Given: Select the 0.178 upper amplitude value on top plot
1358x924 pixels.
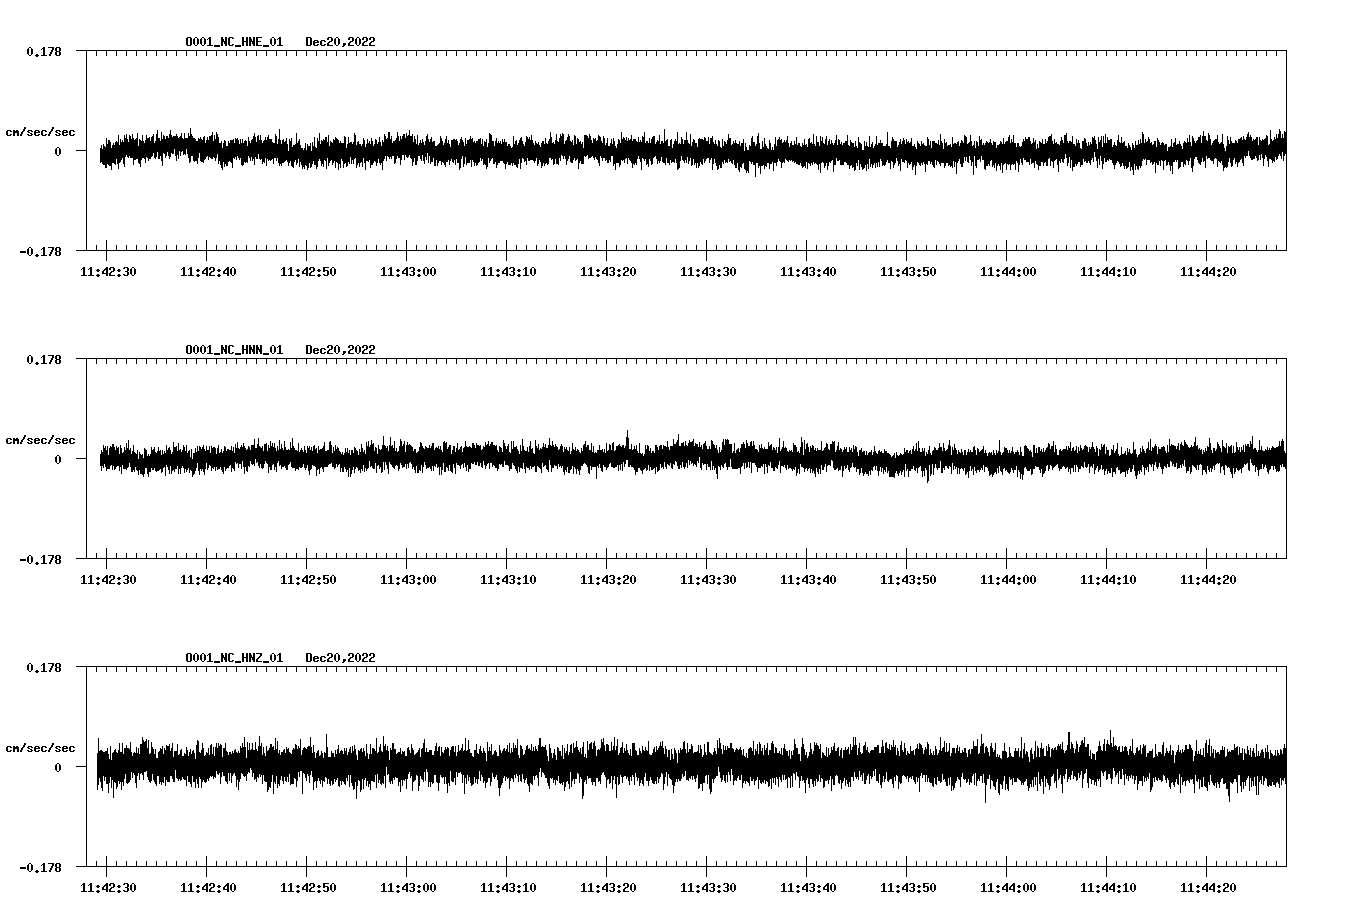Looking at the screenshot, I should point(44,50).
